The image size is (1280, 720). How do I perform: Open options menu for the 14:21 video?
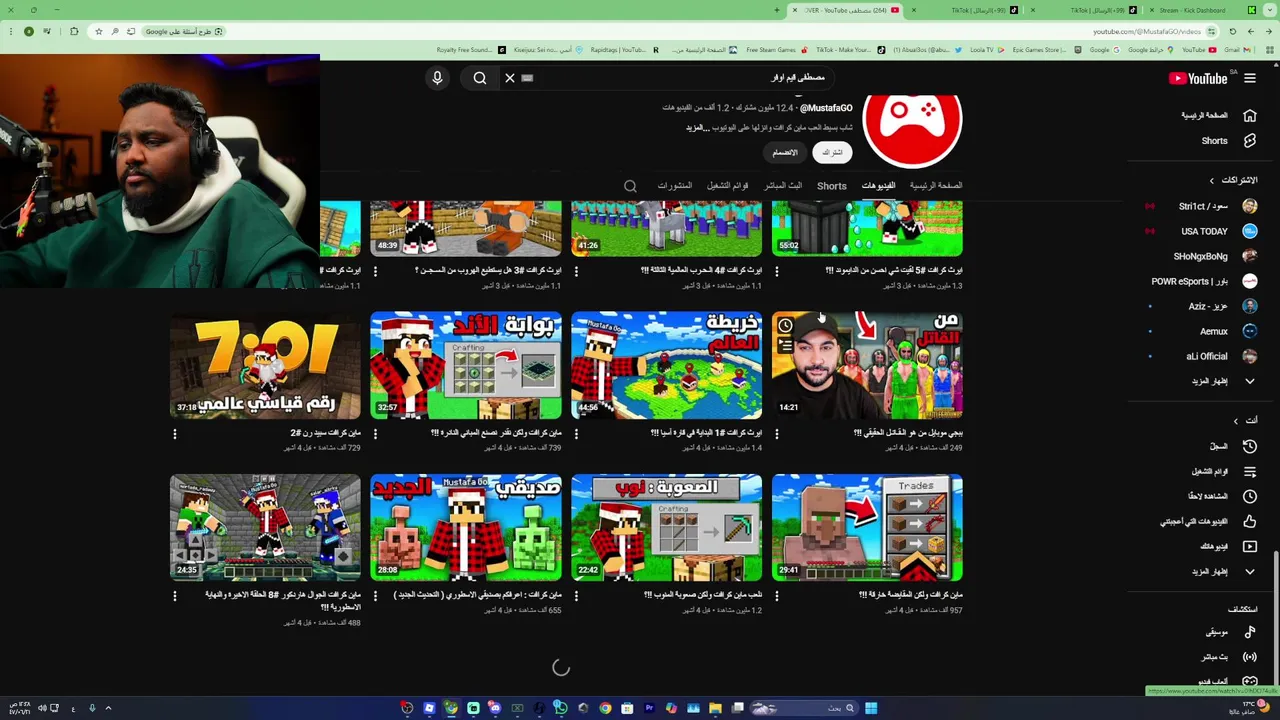point(777,433)
